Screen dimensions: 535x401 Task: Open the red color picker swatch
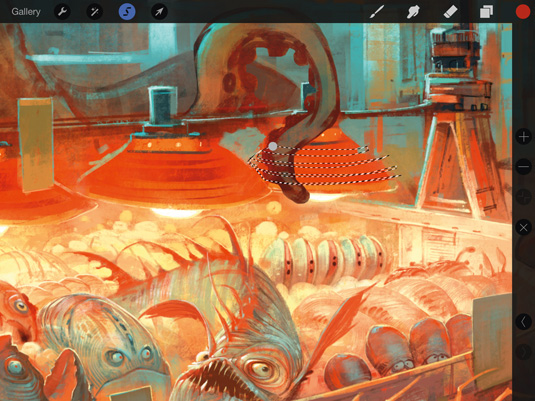click(x=523, y=12)
